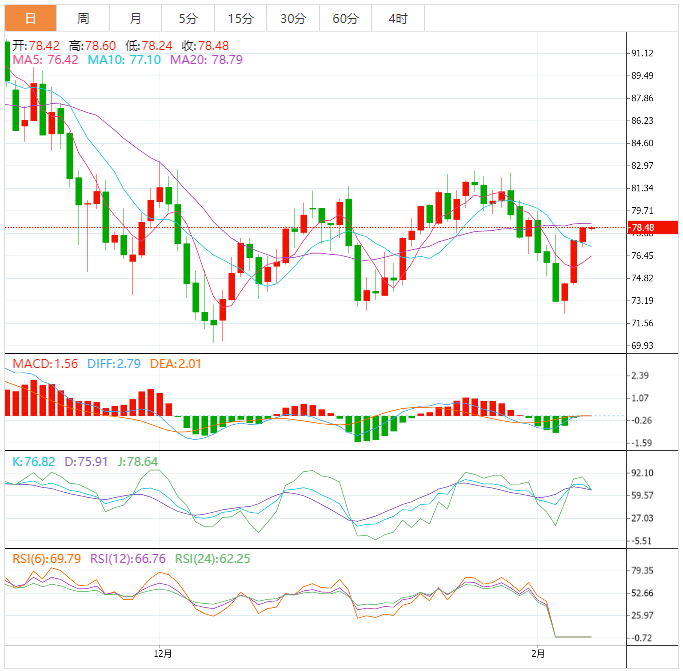Click the 78.48 current price tag
Image resolution: width=683 pixels, height=671 pixels.
coord(642,228)
